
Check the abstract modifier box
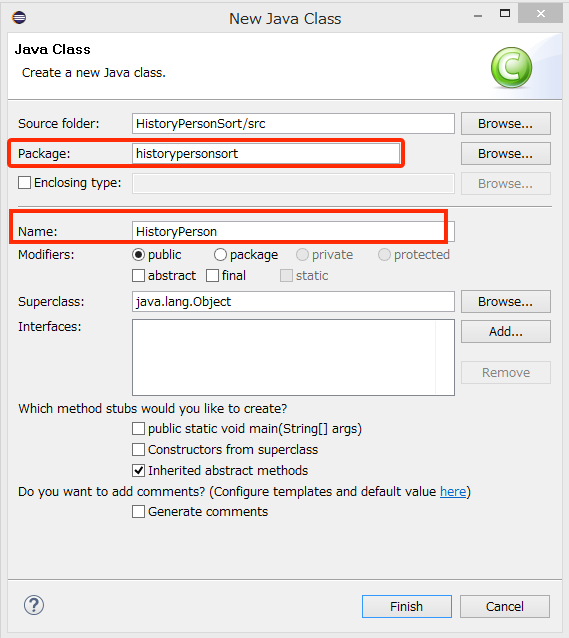pos(138,275)
